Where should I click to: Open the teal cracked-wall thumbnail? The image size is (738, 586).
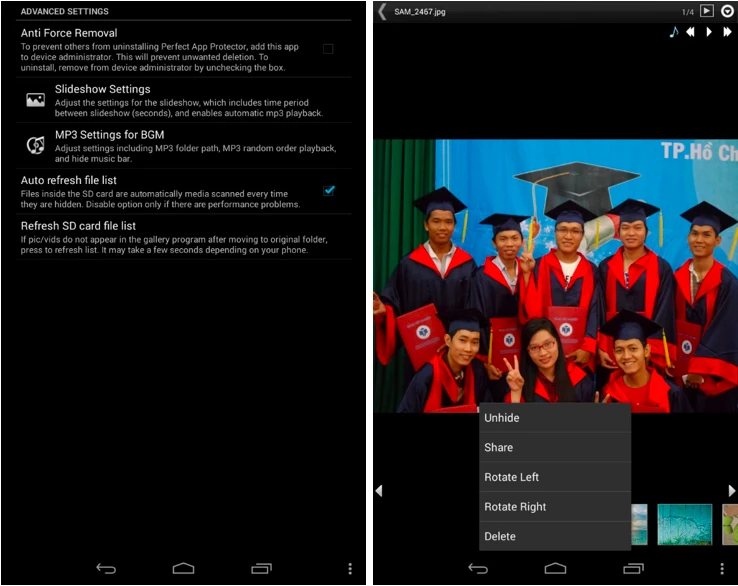(684, 524)
